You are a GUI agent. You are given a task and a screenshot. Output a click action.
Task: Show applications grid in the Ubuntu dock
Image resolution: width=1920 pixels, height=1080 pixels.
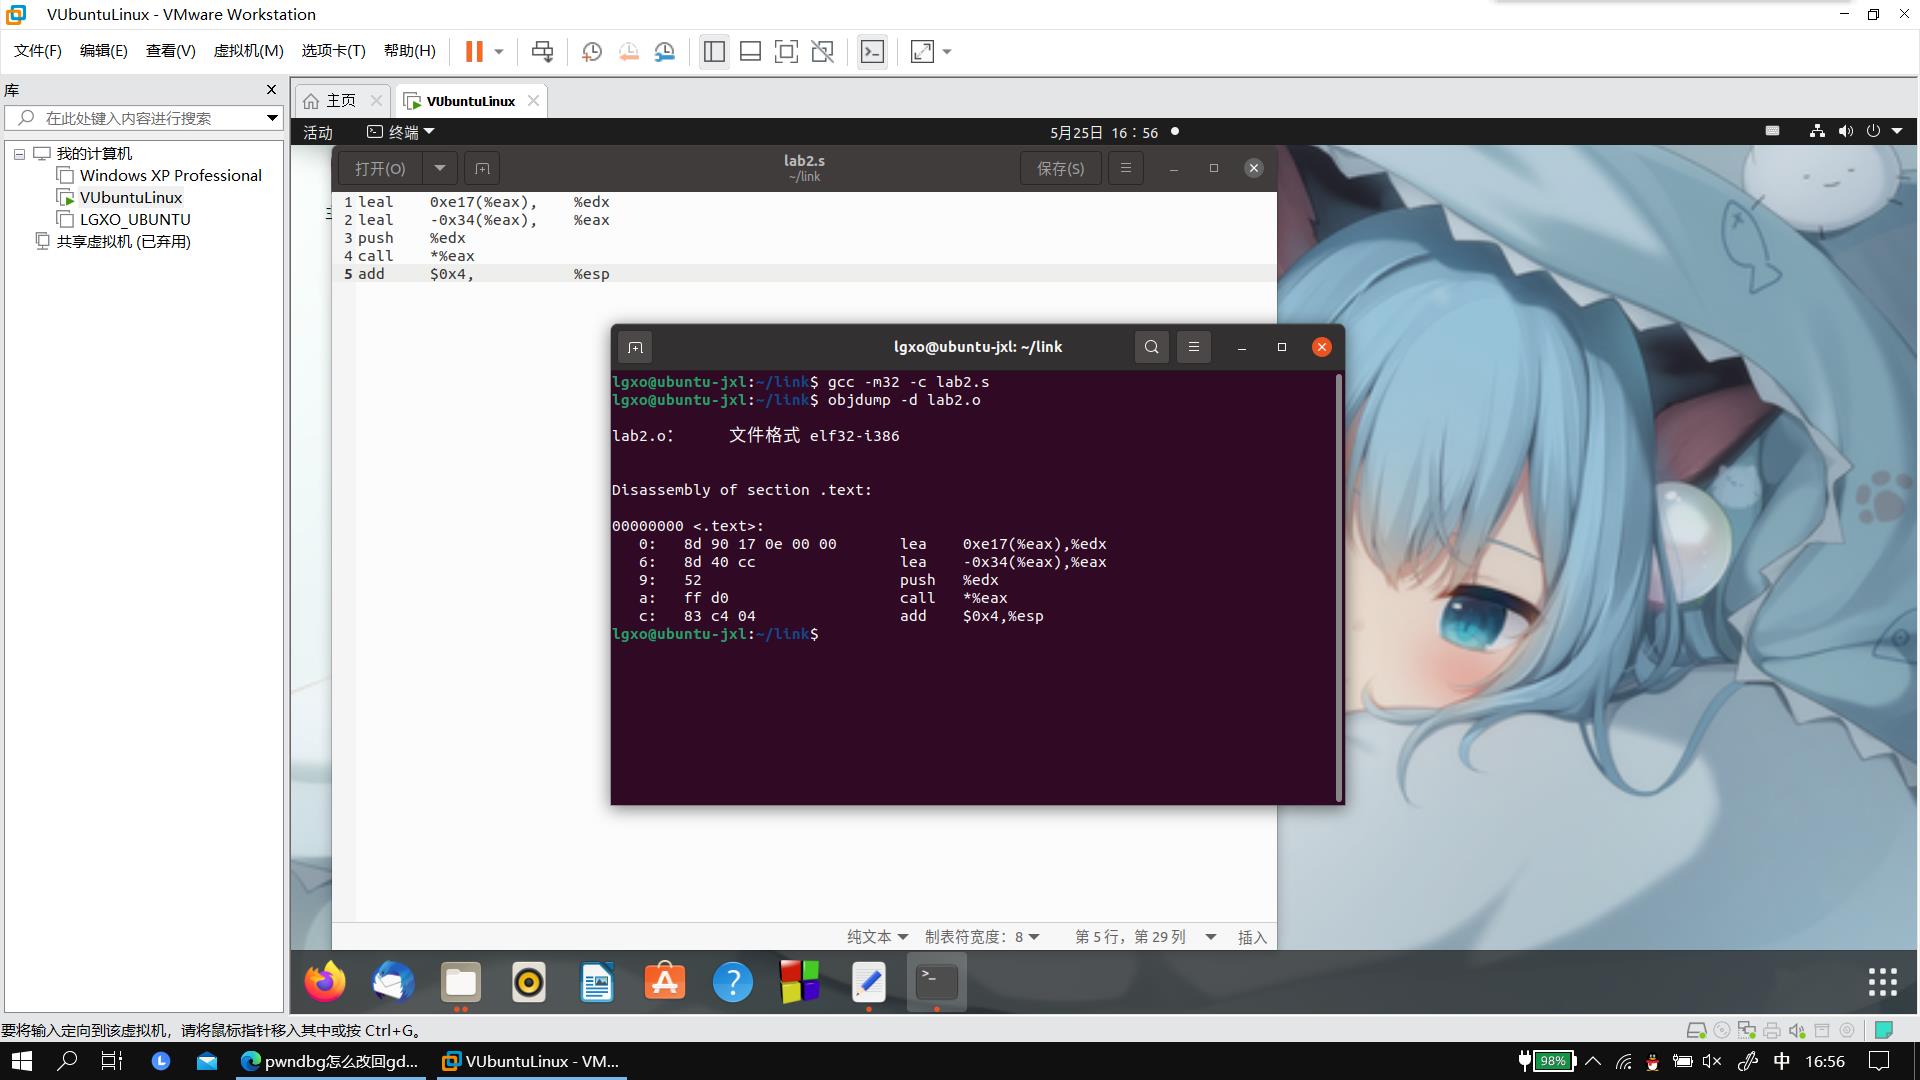pyautogui.click(x=1882, y=982)
